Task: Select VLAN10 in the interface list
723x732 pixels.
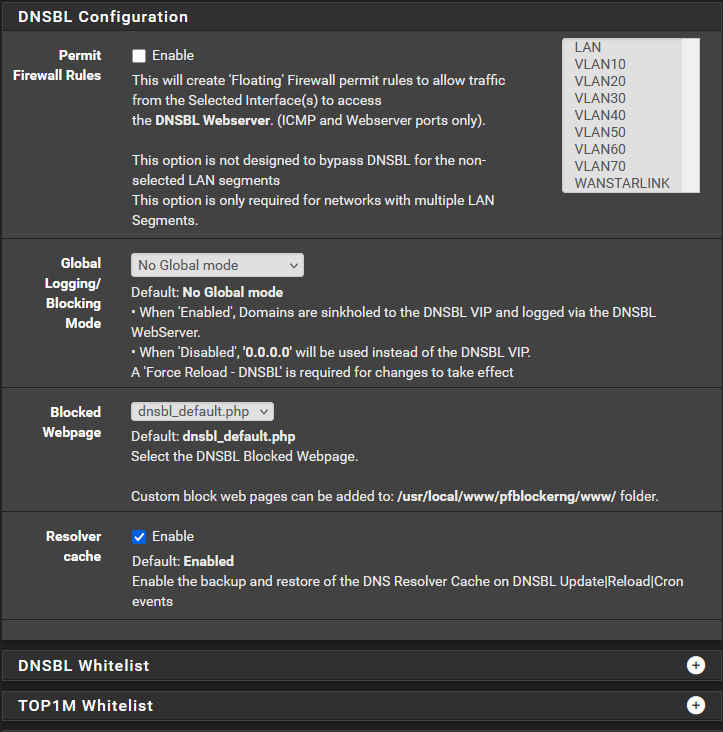Action: click(x=600, y=64)
